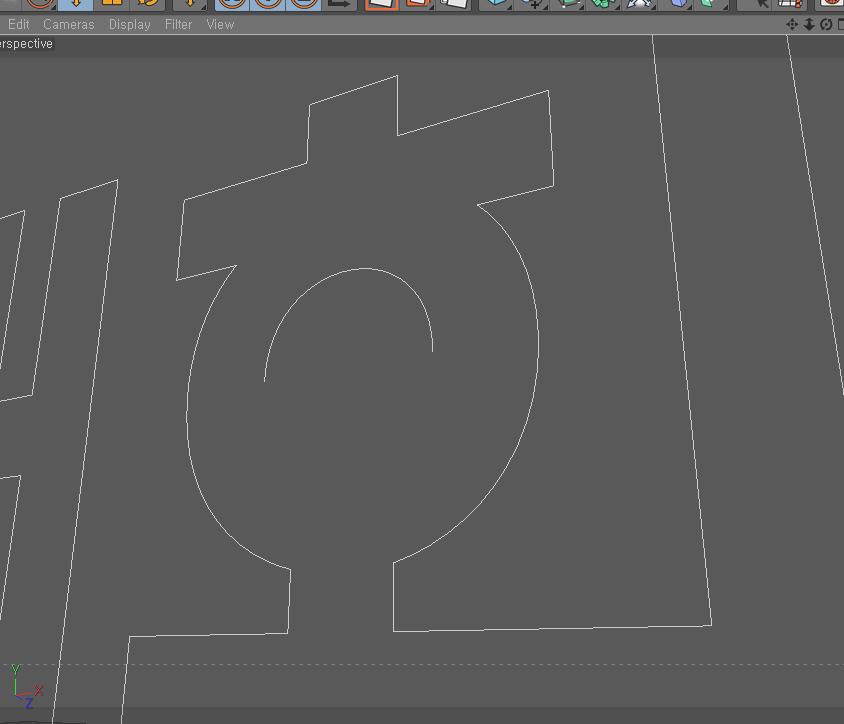Toggle the Y axis lock

[x=268, y=4]
